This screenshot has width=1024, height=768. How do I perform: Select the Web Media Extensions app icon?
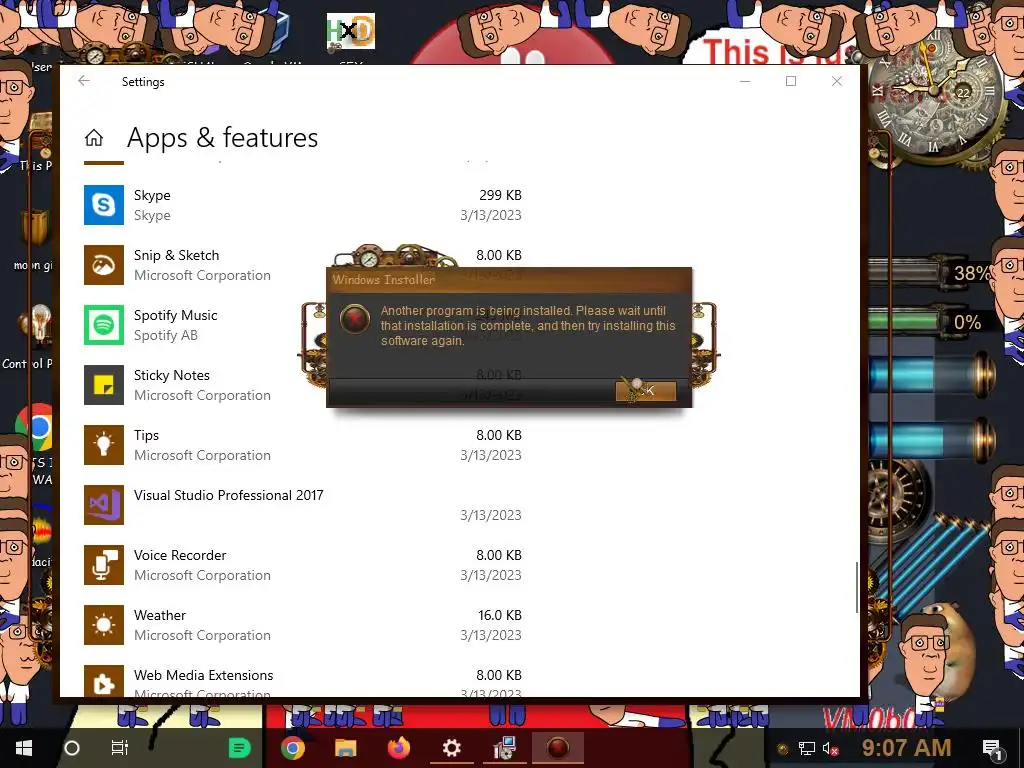coord(104,682)
